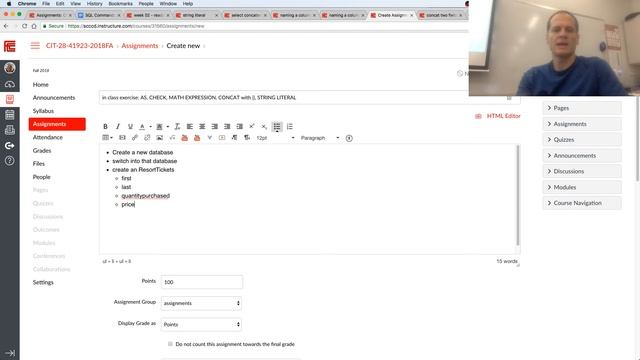Expand the Pages section in the sidebar
The width and height of the screenshot is (640, 360).
point(582,108)
